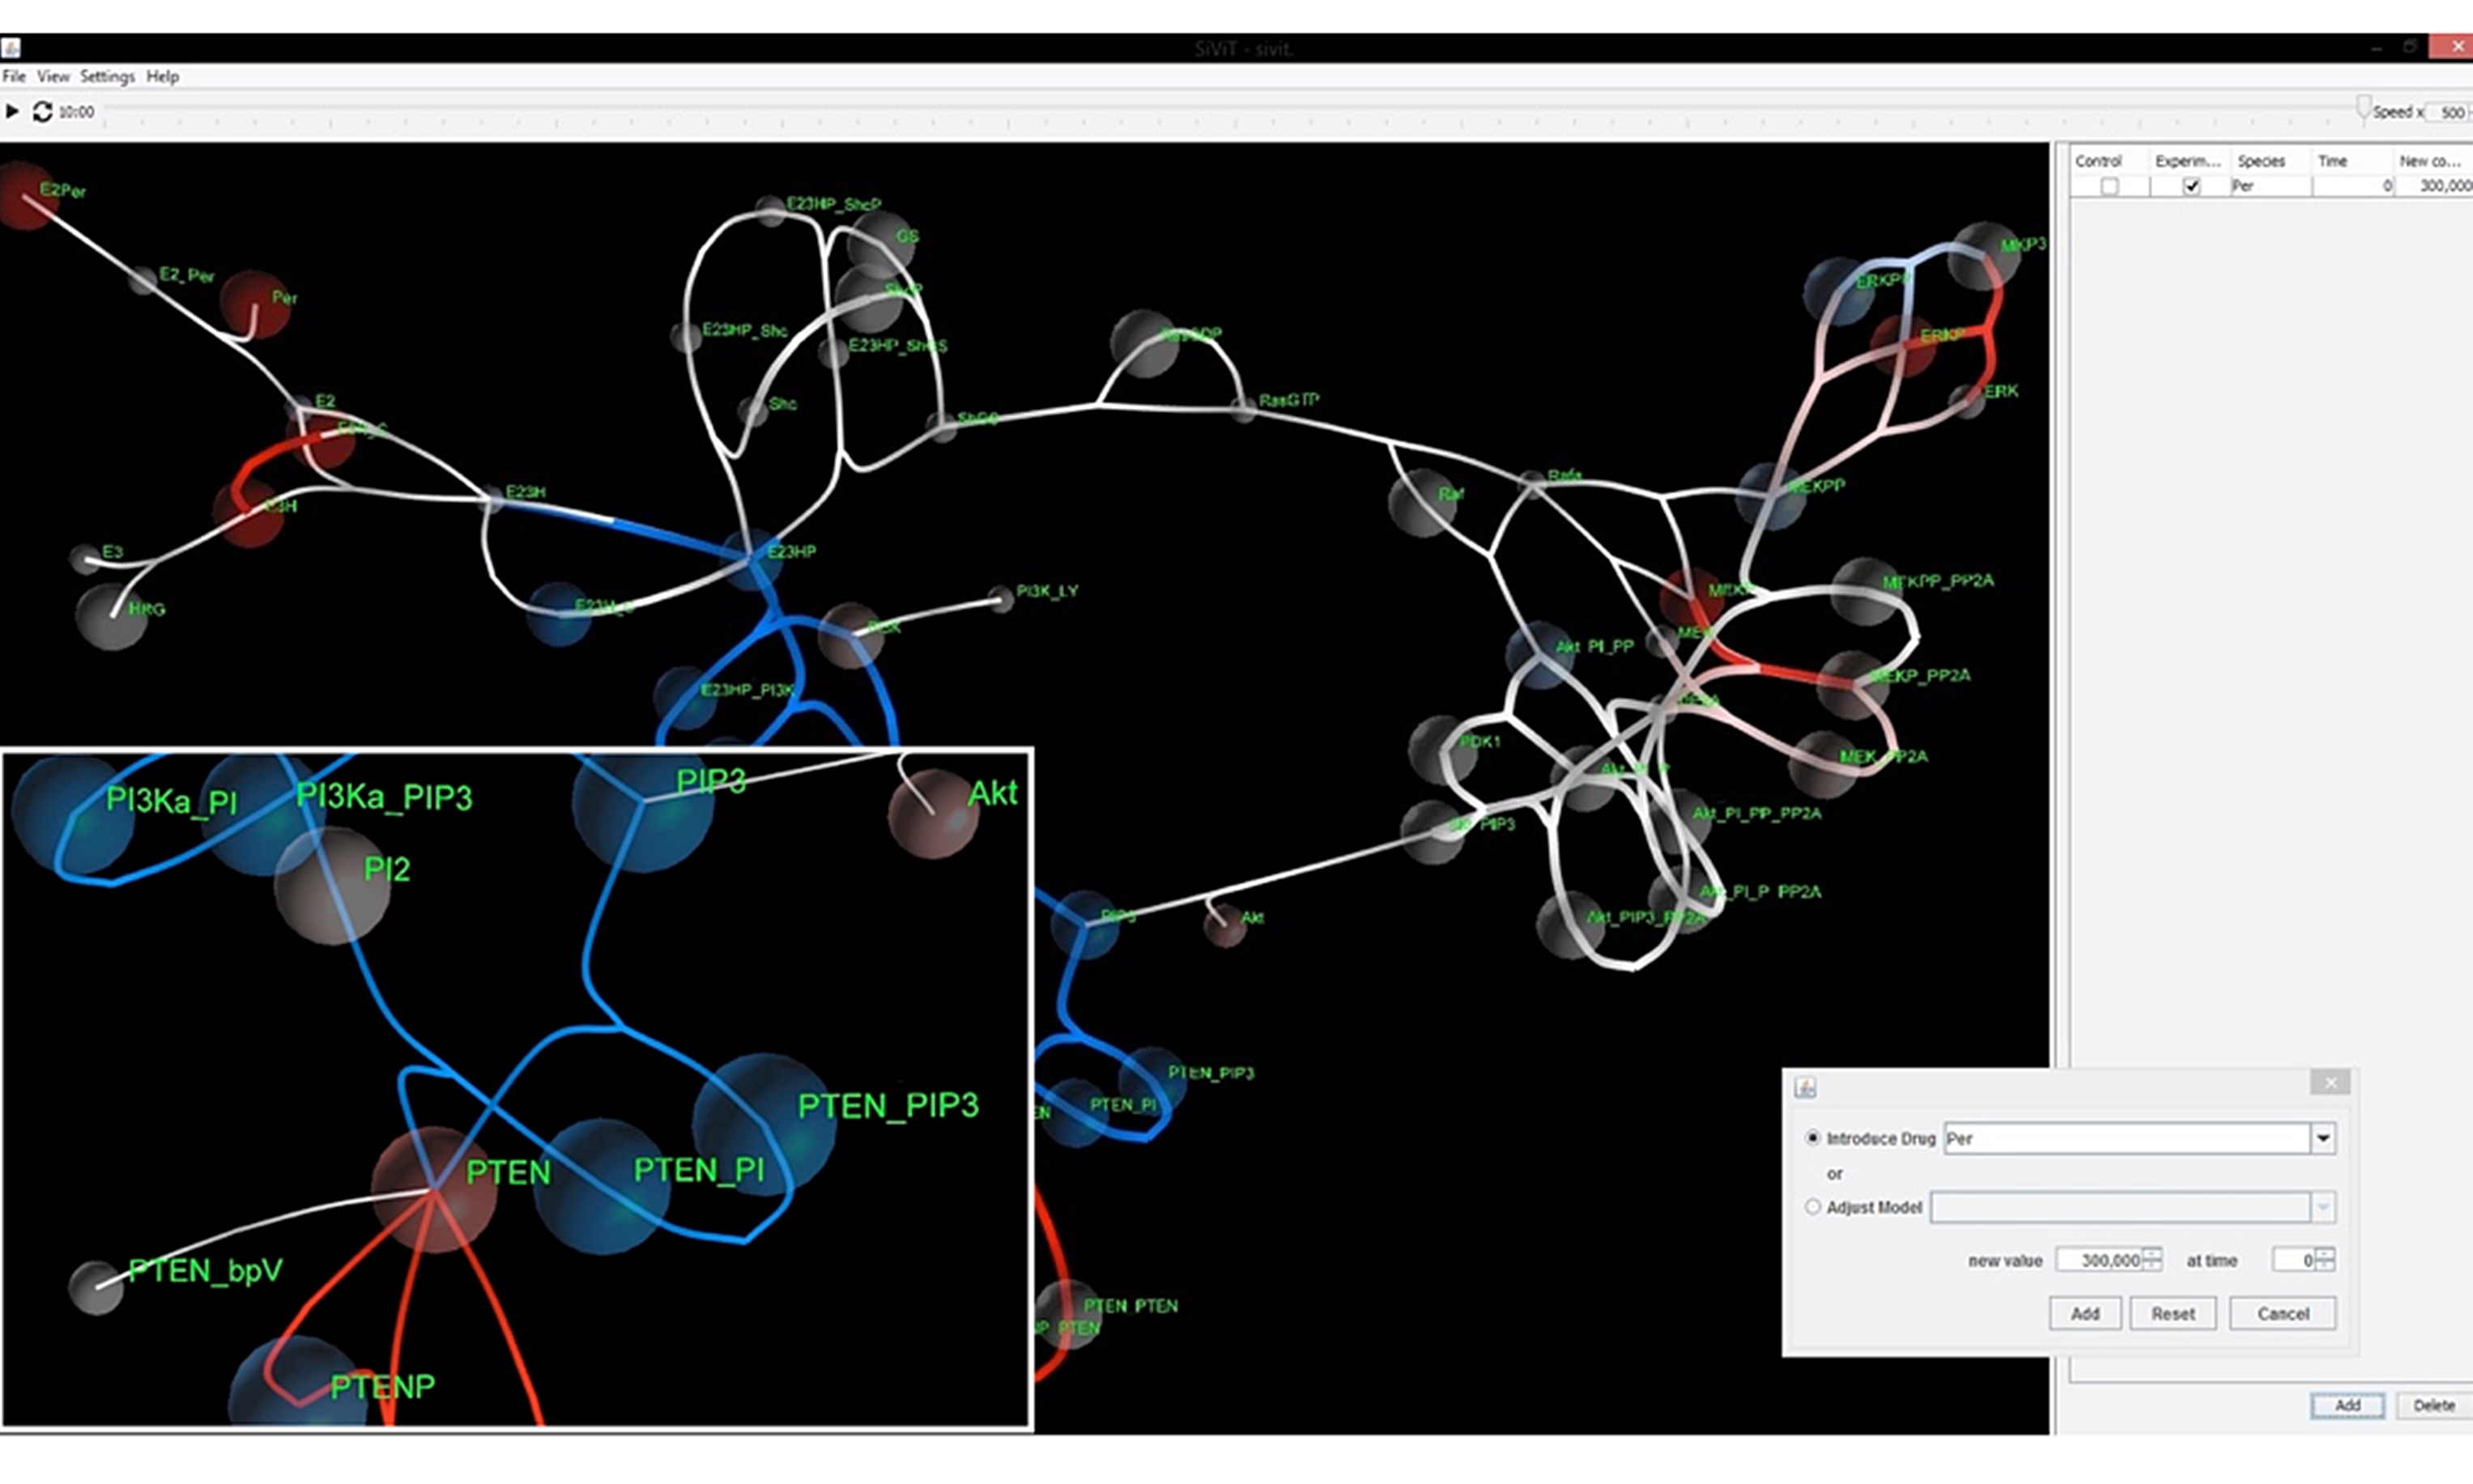2473x1484 pixels.
Task: Tick the Control checkbox in the Per row
Action: click(x=2109, y=186)
